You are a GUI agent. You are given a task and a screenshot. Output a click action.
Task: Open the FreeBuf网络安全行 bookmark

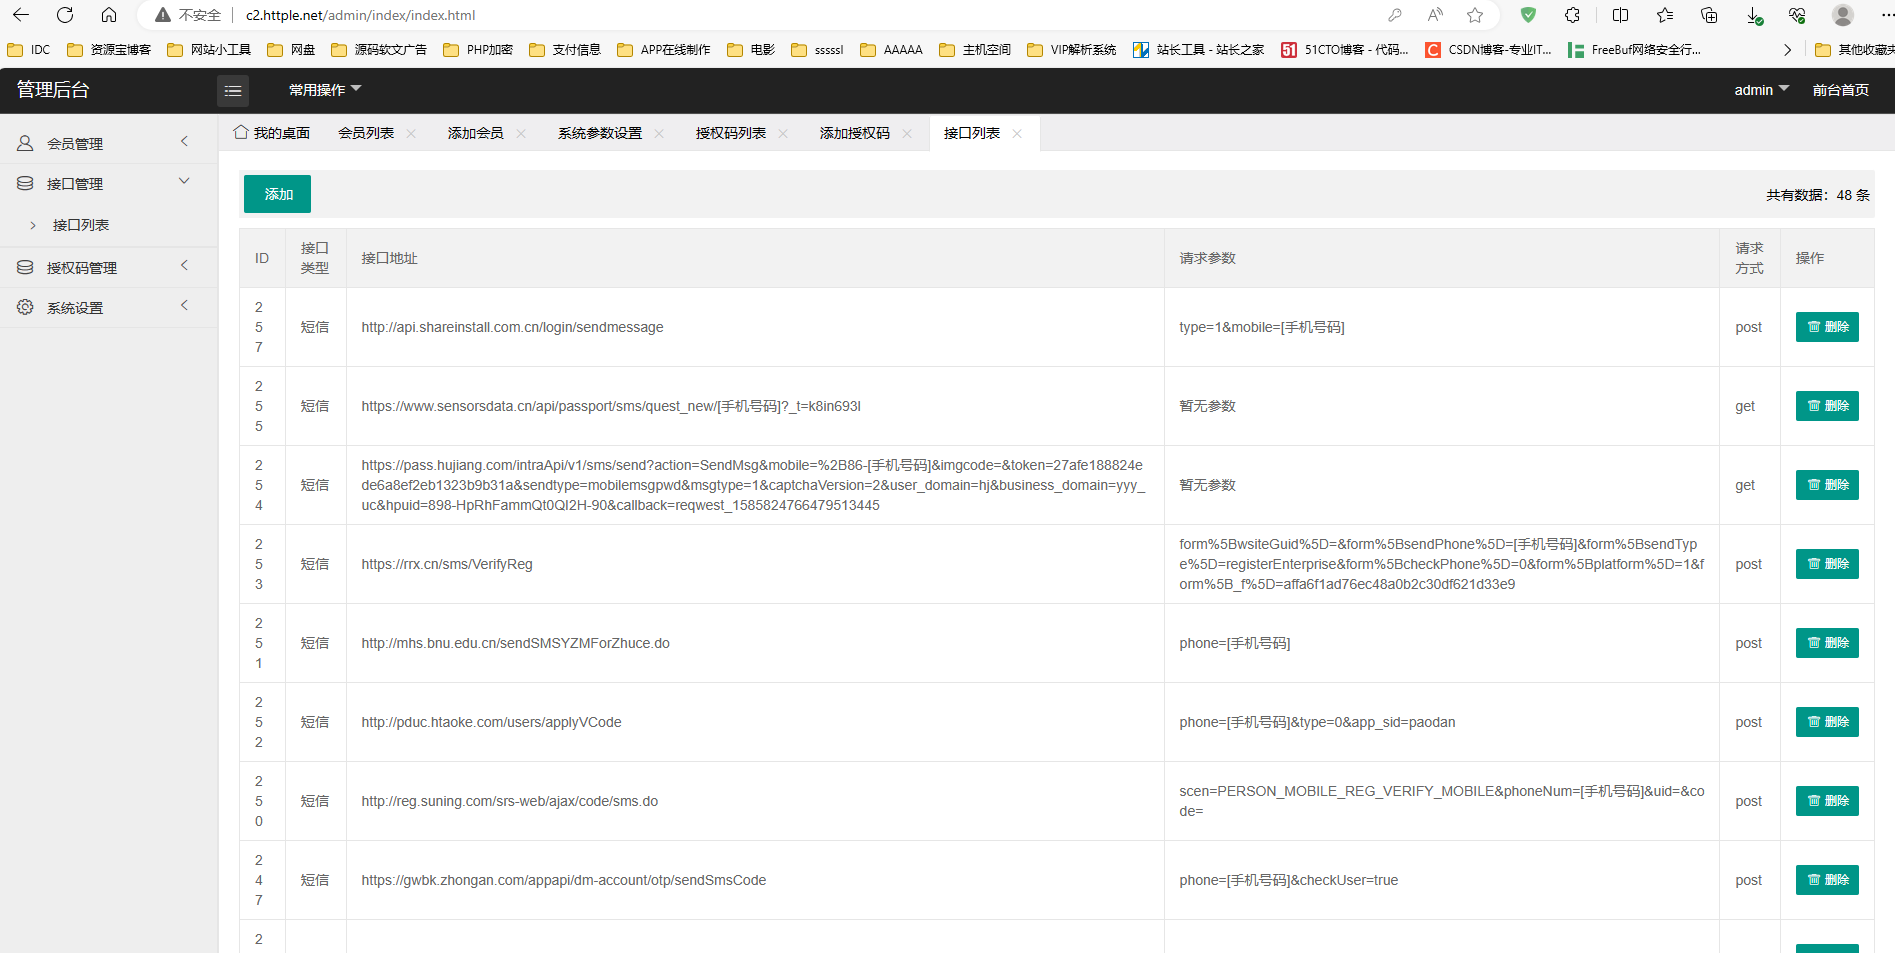coord(1634,50)
